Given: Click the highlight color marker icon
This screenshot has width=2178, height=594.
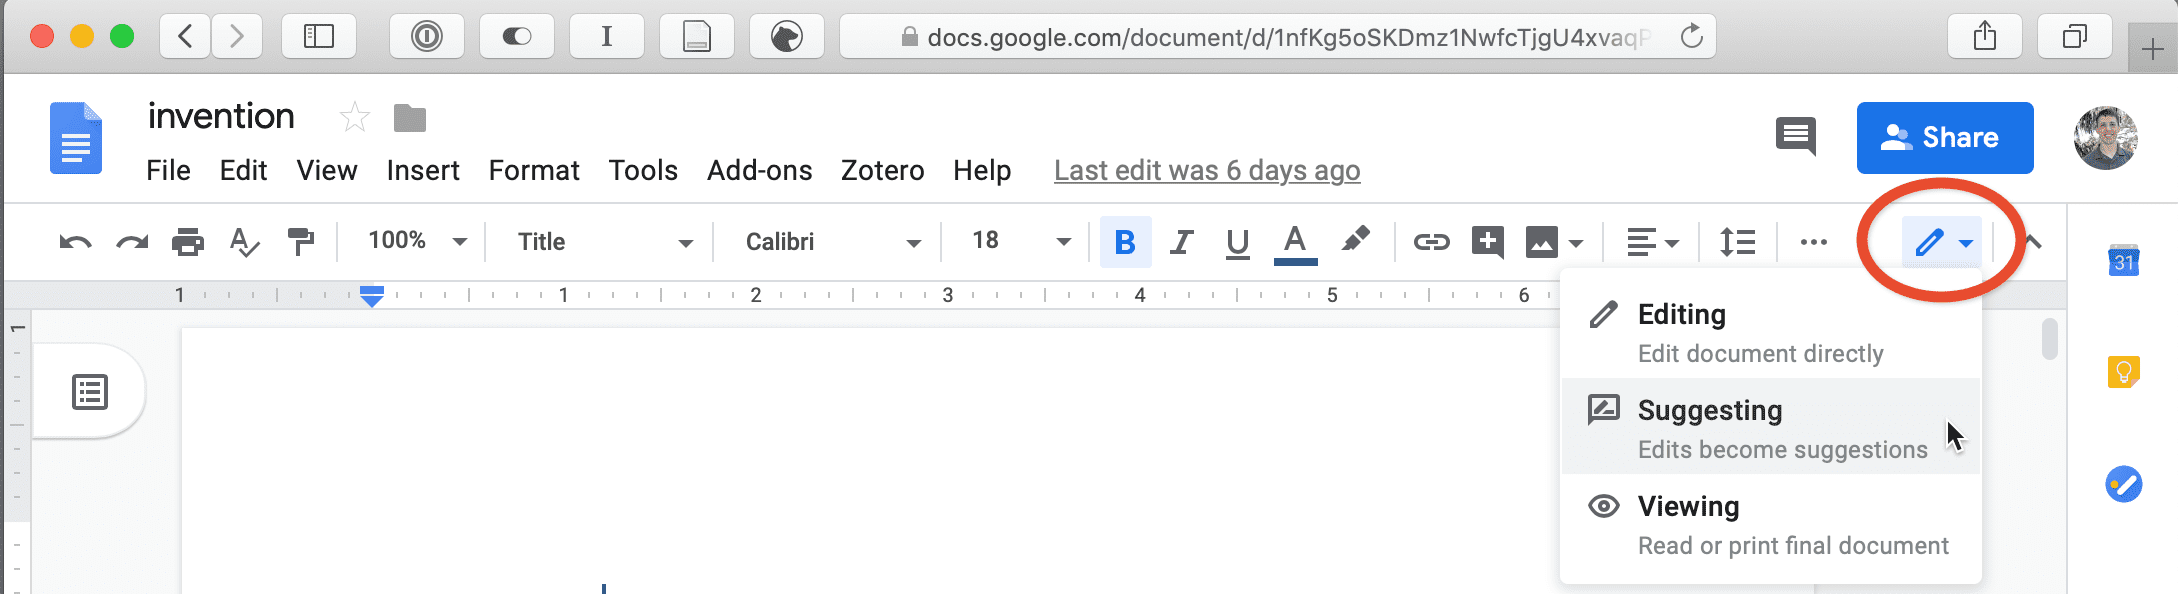Looking at the screenshot, I should [x=1355, y=240].
